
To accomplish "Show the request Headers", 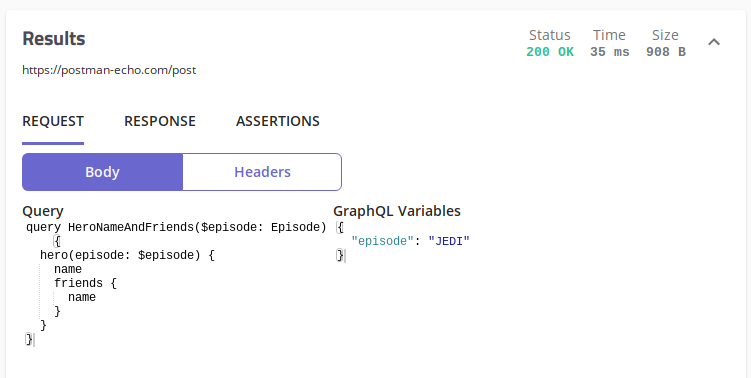I will click(262, 172).
